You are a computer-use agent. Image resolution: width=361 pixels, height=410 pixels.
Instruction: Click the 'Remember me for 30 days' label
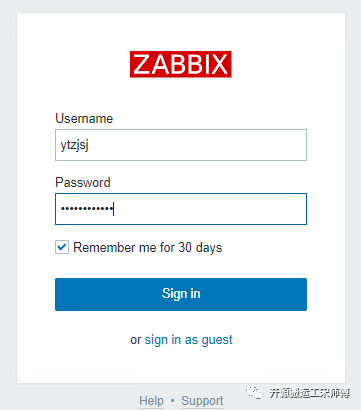coord(148,247)
